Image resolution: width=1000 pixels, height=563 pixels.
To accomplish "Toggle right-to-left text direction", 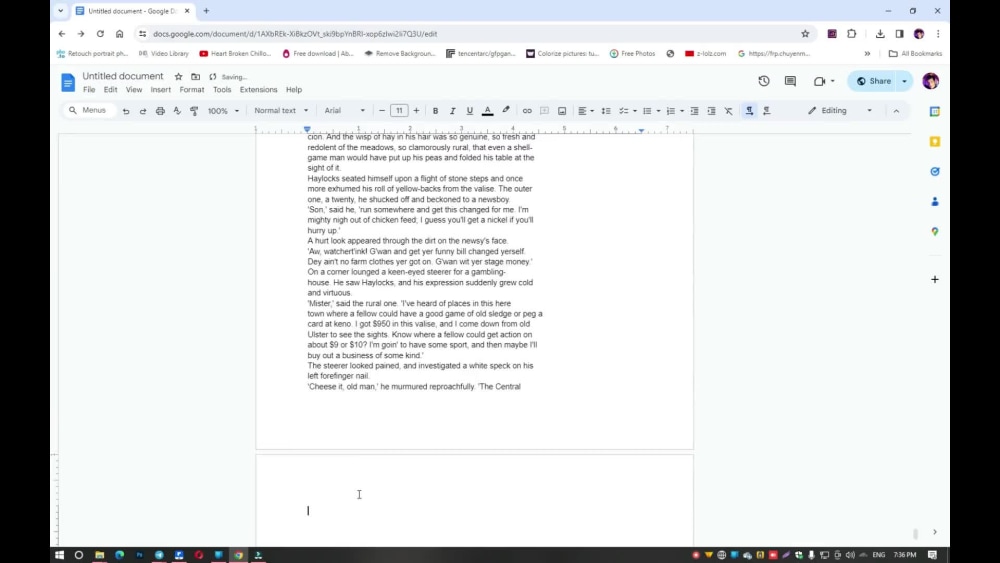I will (767, 111).
